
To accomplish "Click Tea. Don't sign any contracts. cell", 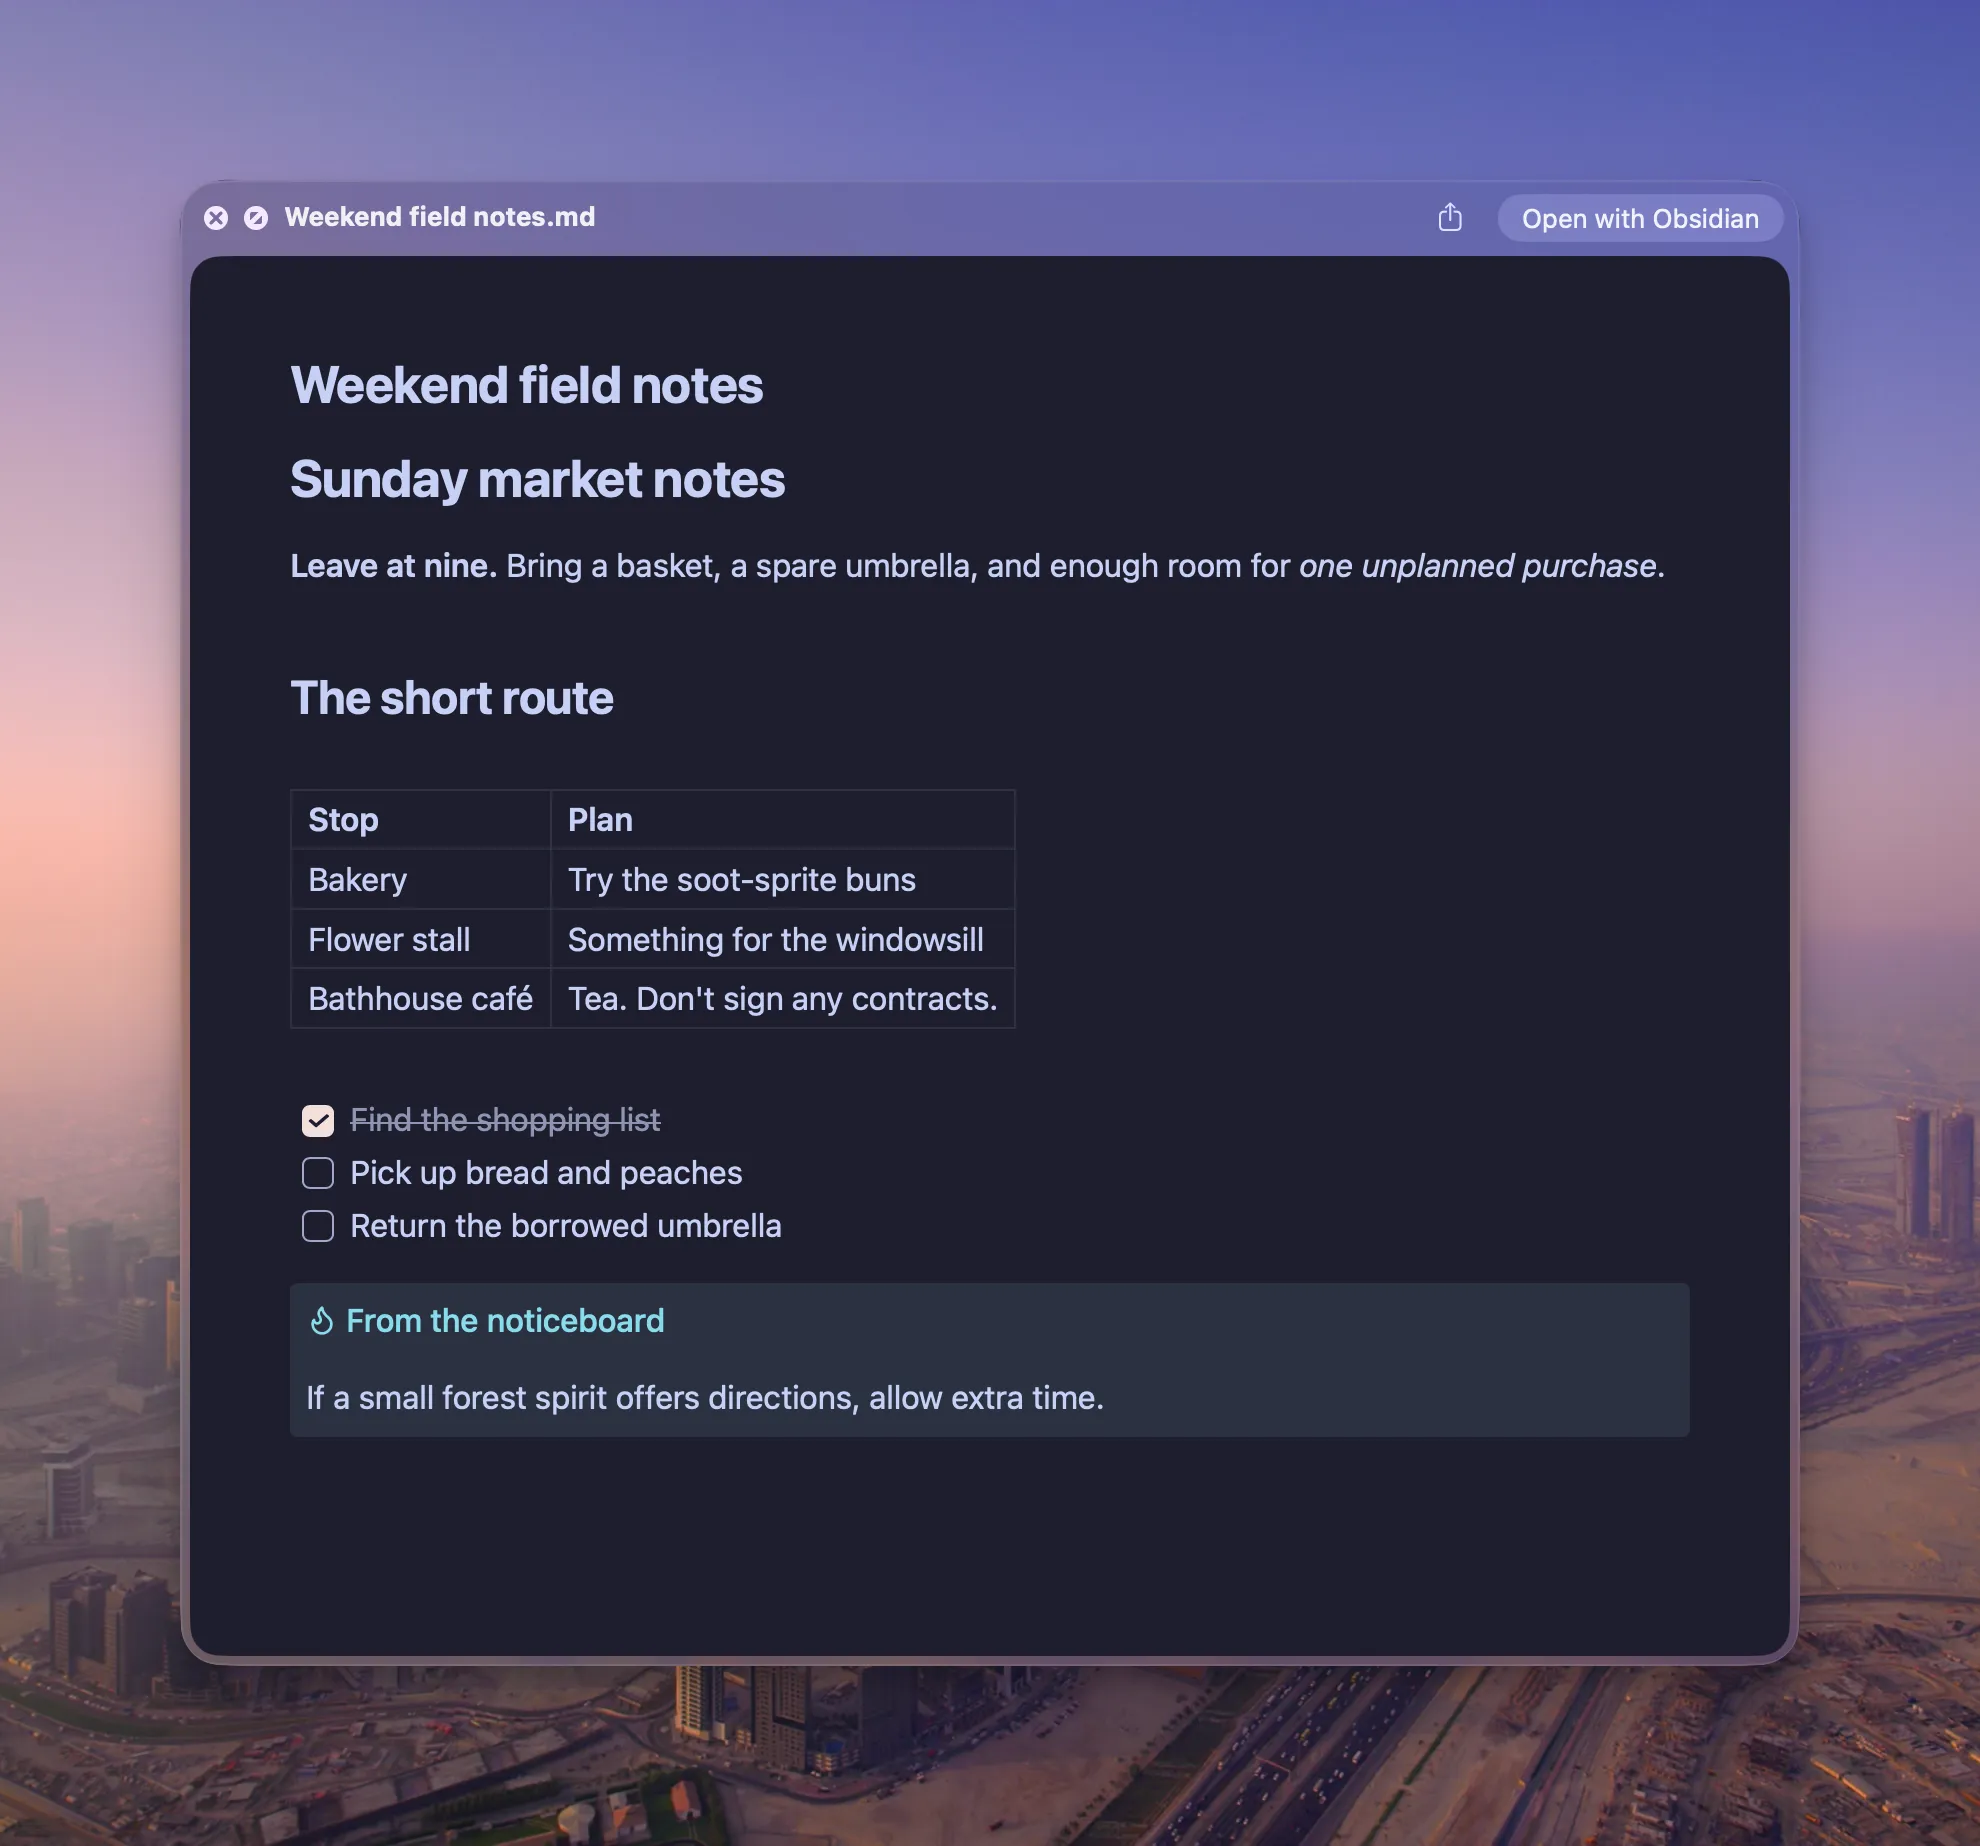I will pos(783,999).
